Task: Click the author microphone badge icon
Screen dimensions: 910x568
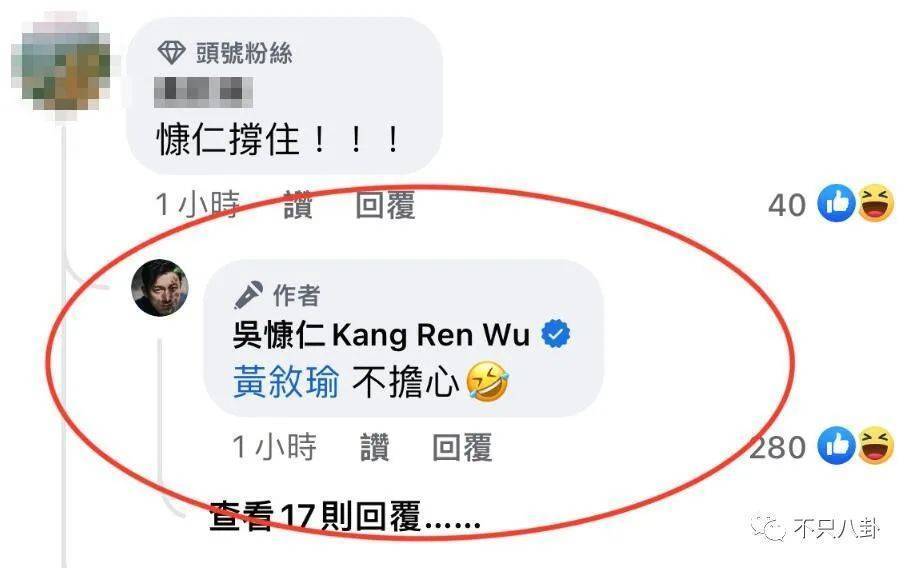Action: coord(248,295)
